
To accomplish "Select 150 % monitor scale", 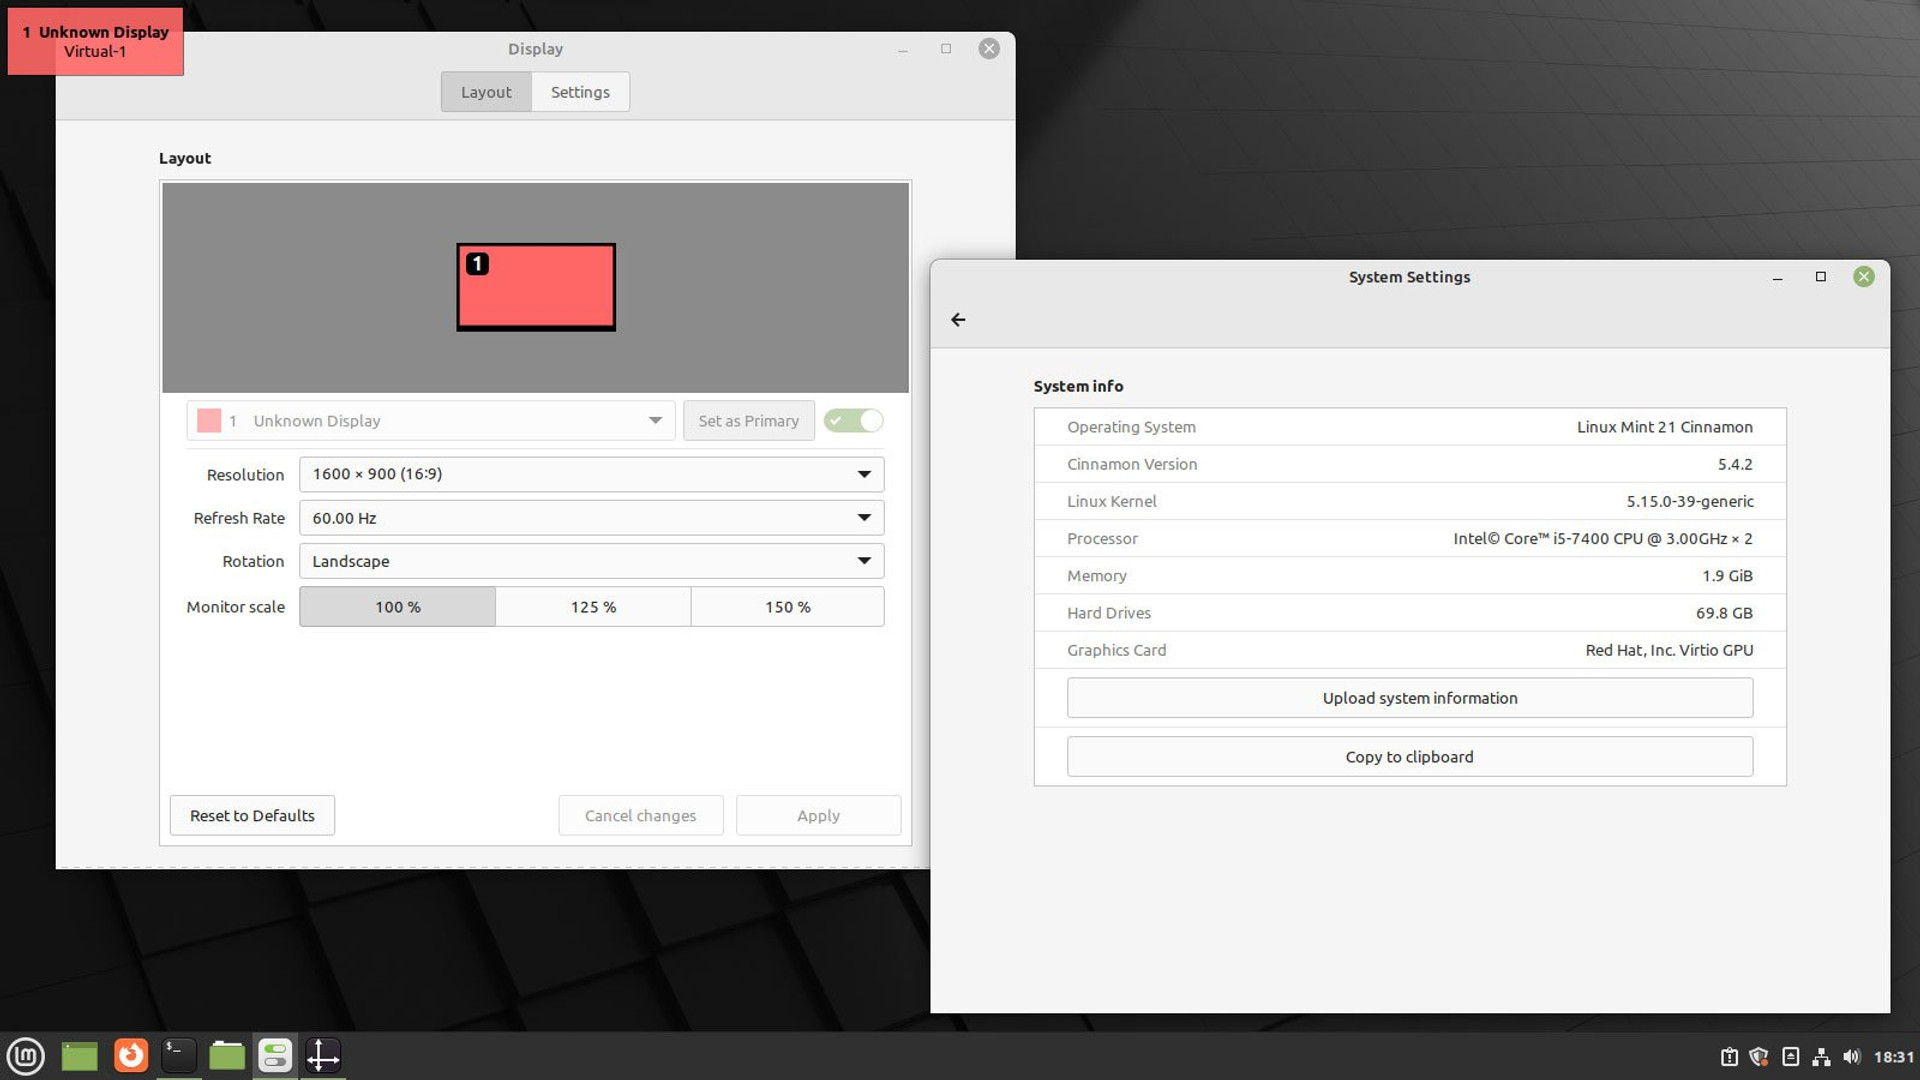I will [788, 607].
